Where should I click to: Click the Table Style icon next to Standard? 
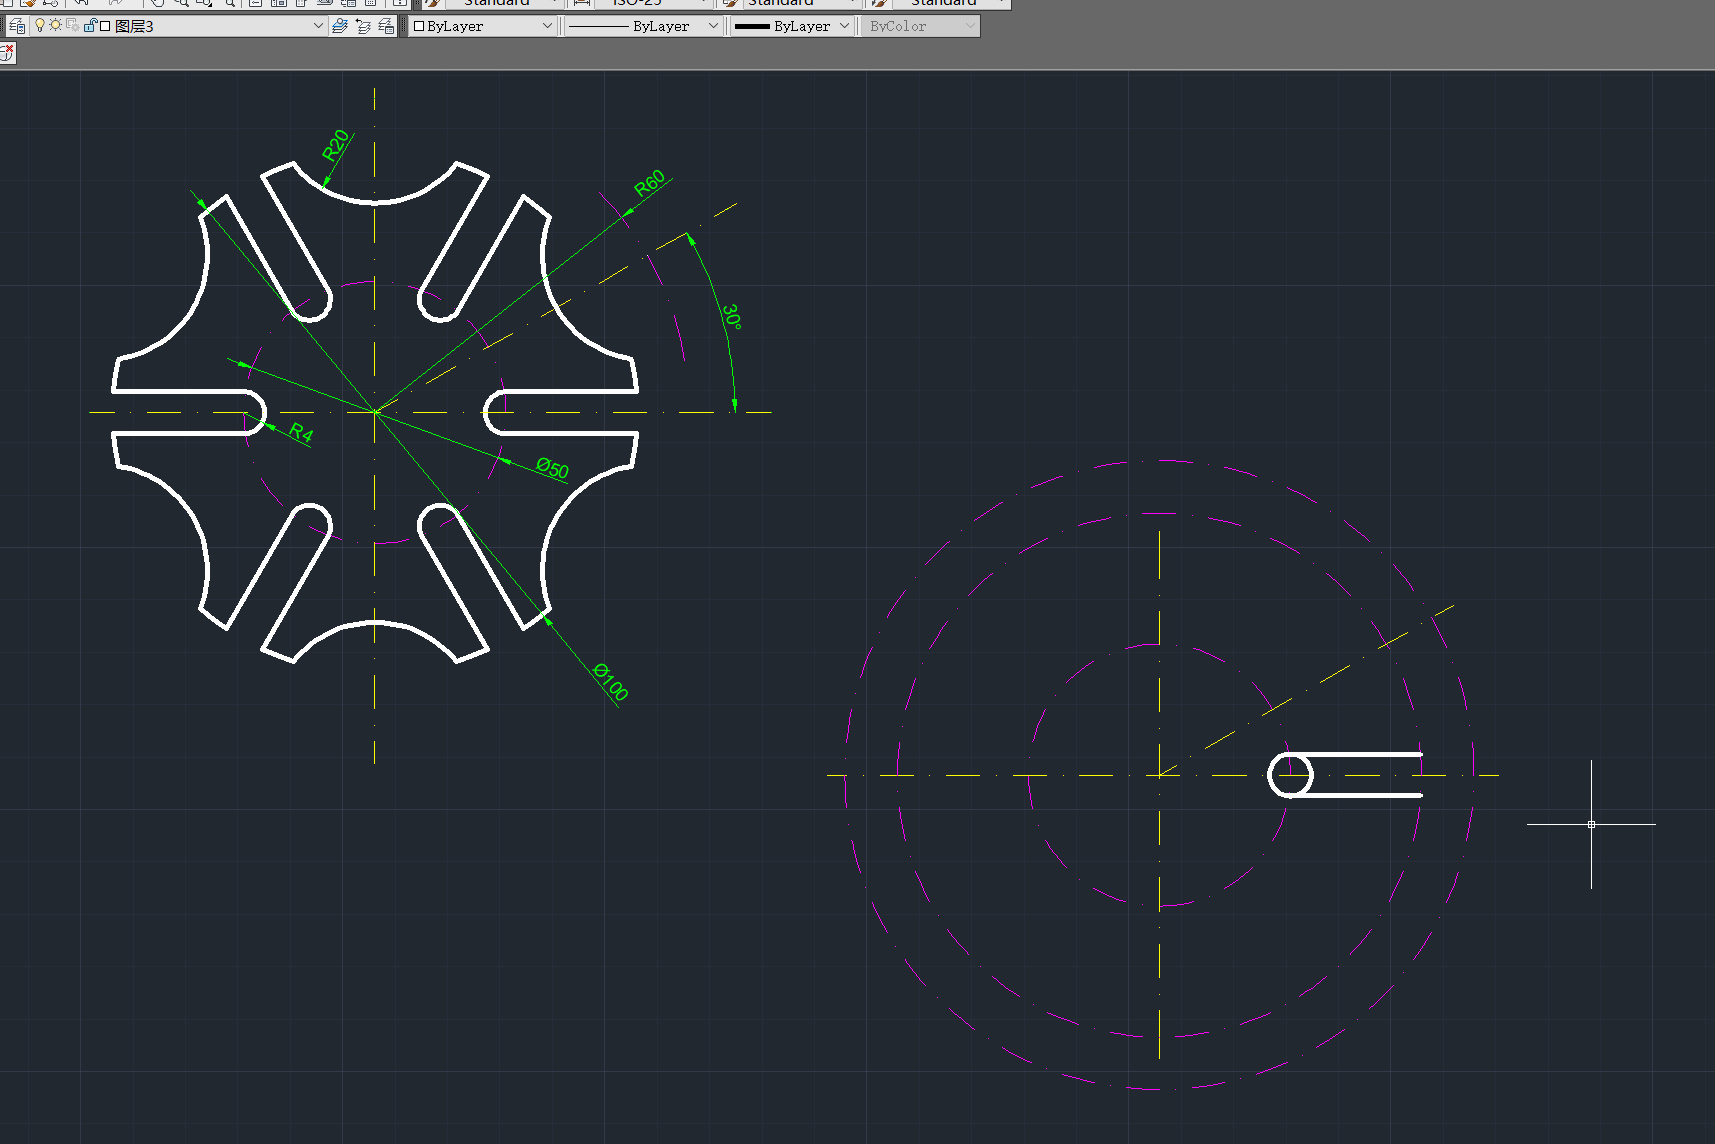pyautogui.click(x=732, y=4)
